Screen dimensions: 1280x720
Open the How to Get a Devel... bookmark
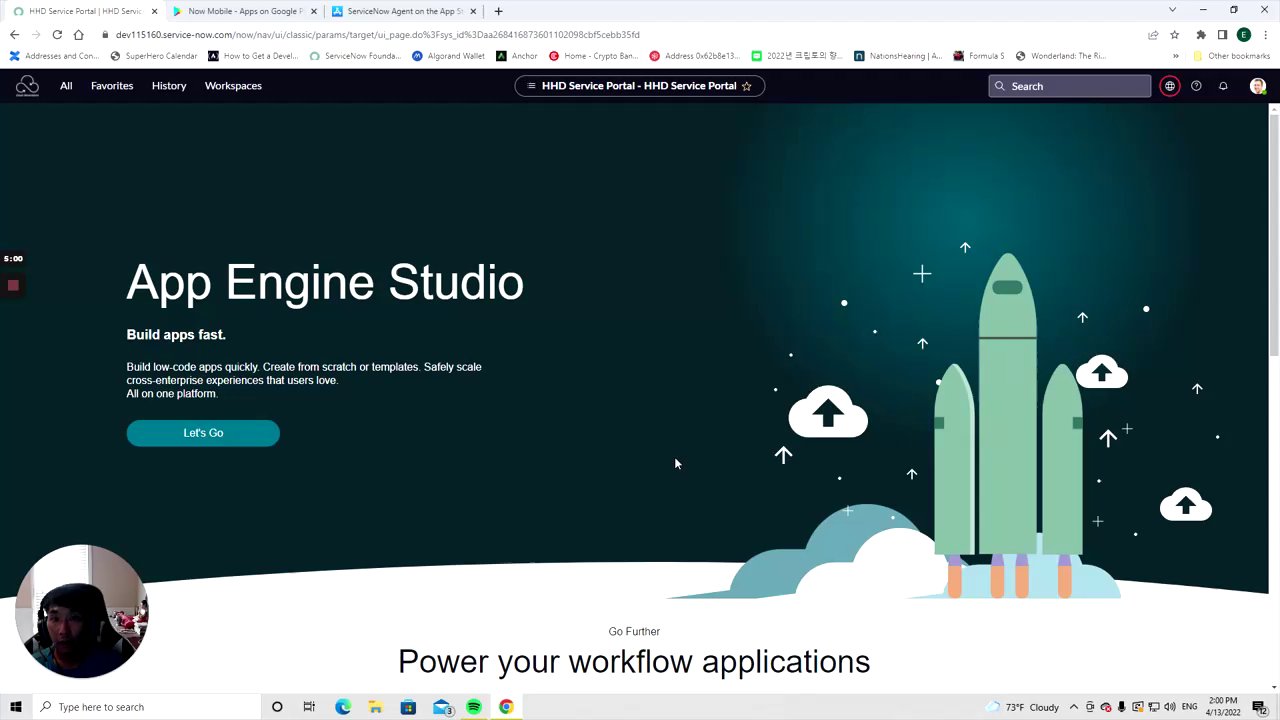(x=253, y=56)
